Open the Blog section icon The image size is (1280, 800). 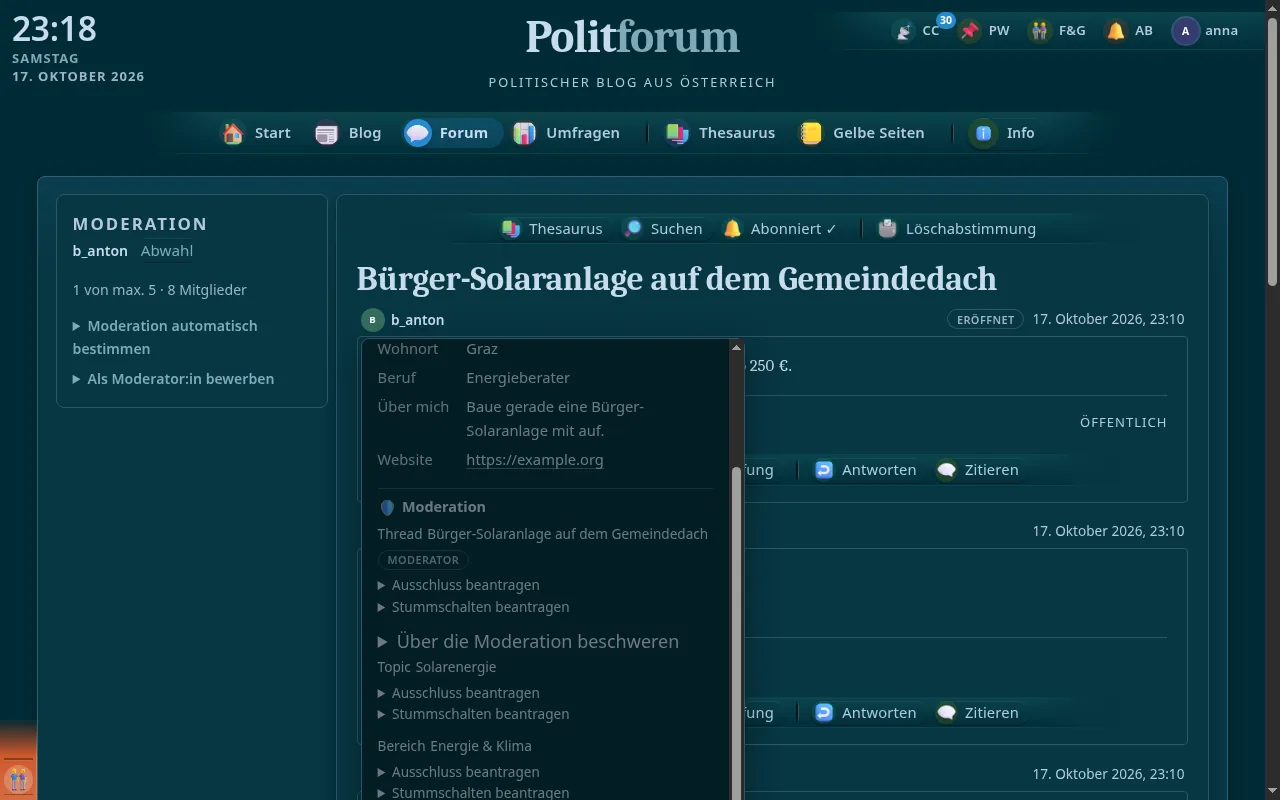[327, 133]
